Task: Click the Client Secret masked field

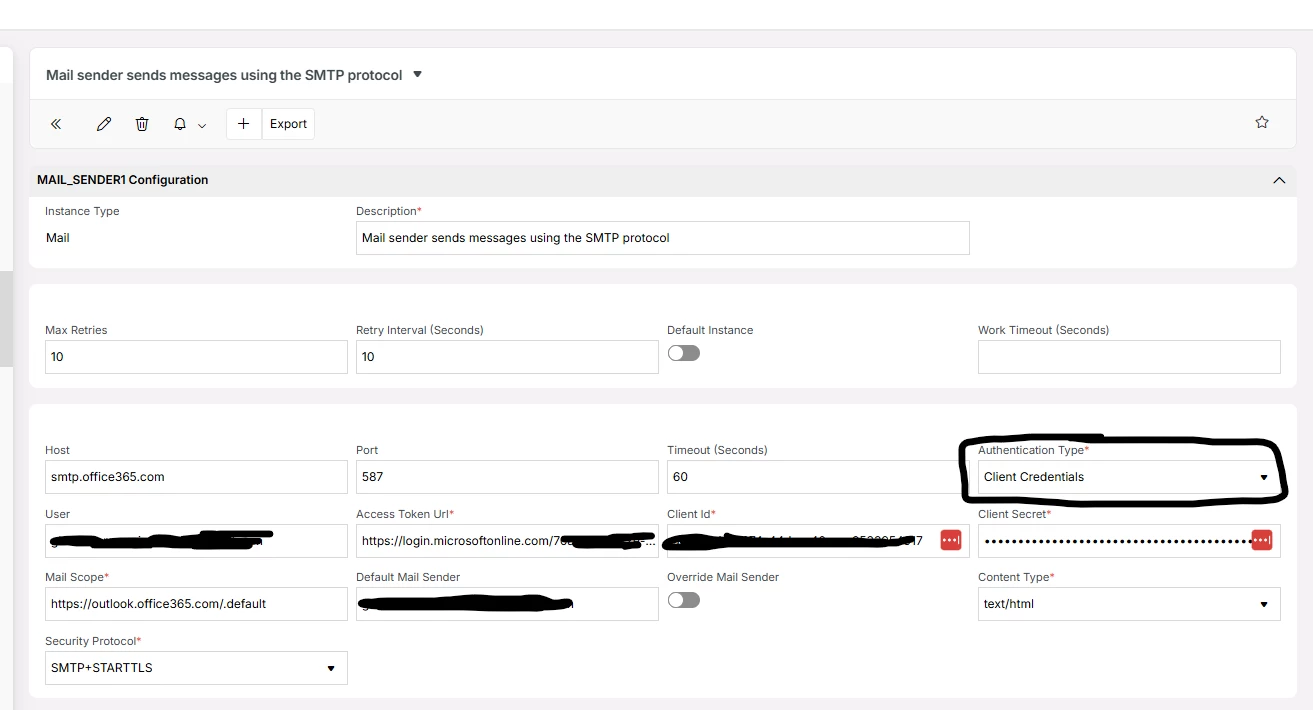Action: (1129, 541)
